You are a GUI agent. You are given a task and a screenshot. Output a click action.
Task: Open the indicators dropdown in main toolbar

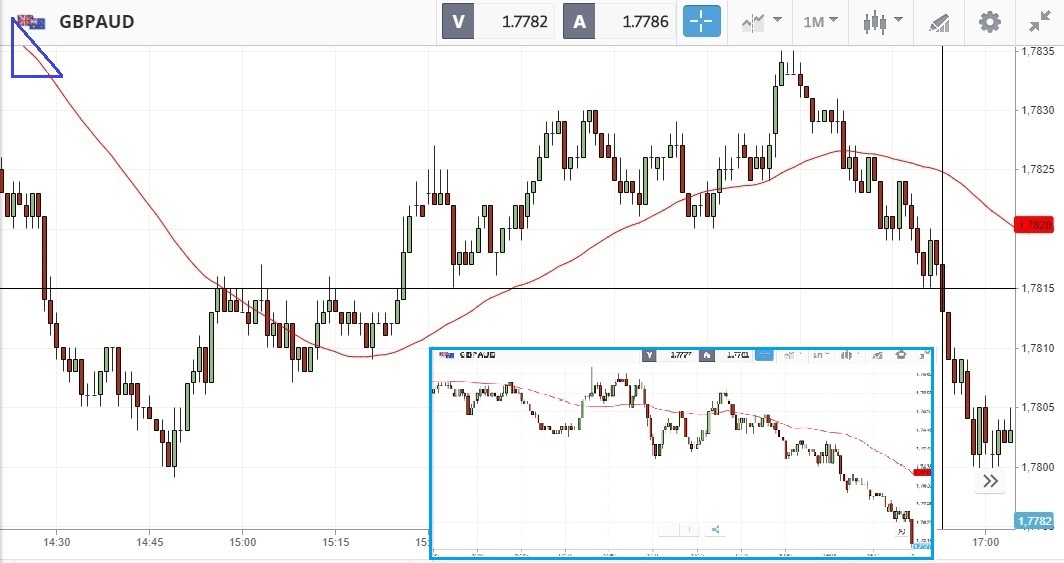[x=760, y=21]
